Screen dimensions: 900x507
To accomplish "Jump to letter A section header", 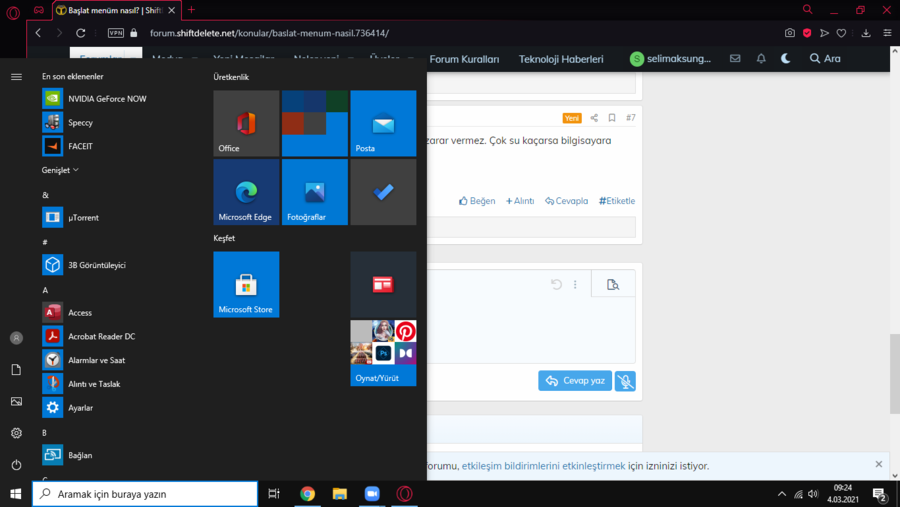I will click(x=45, y=291).
